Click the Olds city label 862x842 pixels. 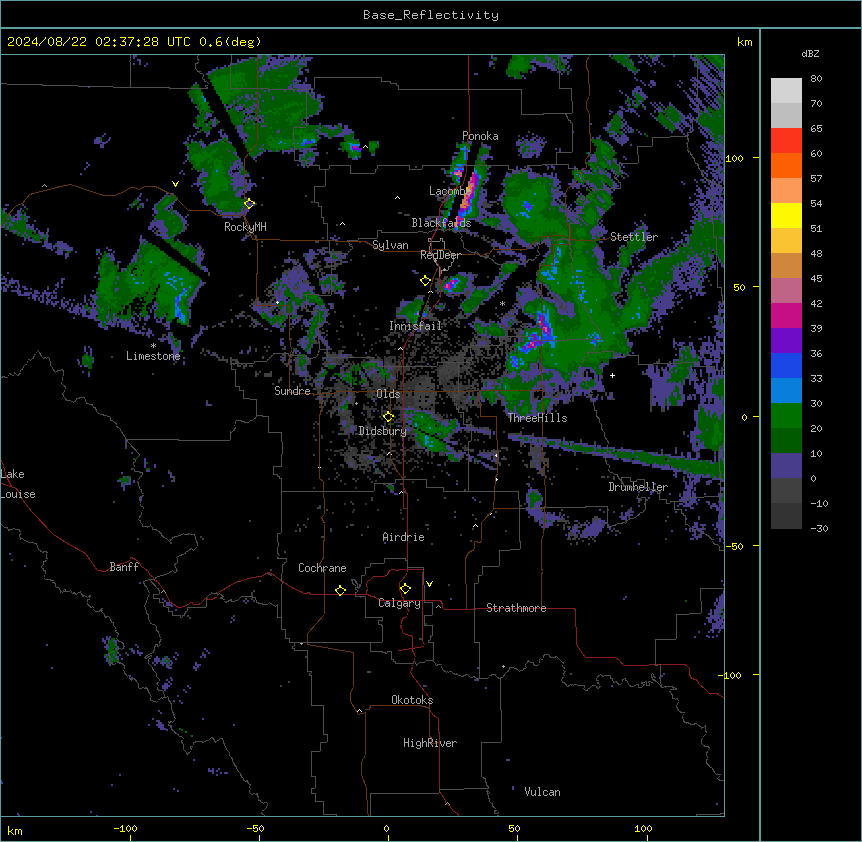(388, 394)
